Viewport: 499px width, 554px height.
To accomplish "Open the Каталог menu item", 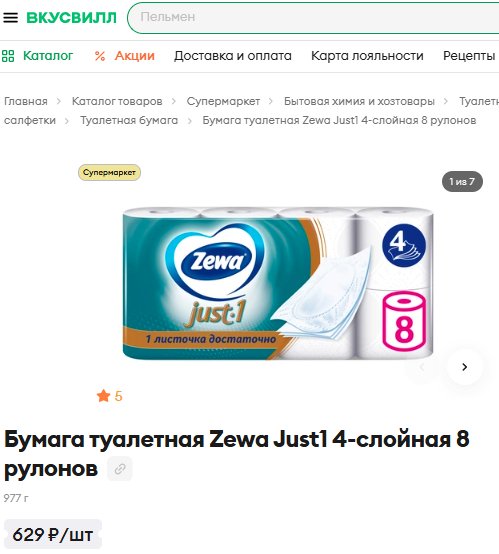I will 48,56.
